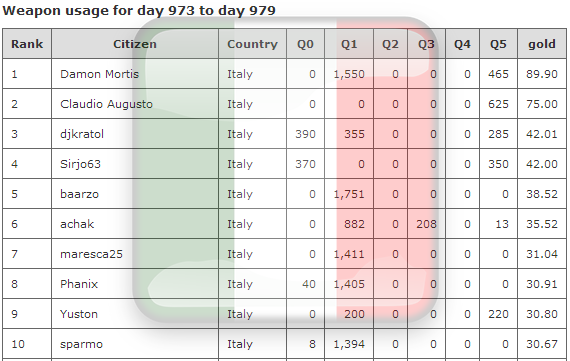This screenshot has width=570, height=361.
Task: Open sparmo citizen entry
Action: (81, 344)
